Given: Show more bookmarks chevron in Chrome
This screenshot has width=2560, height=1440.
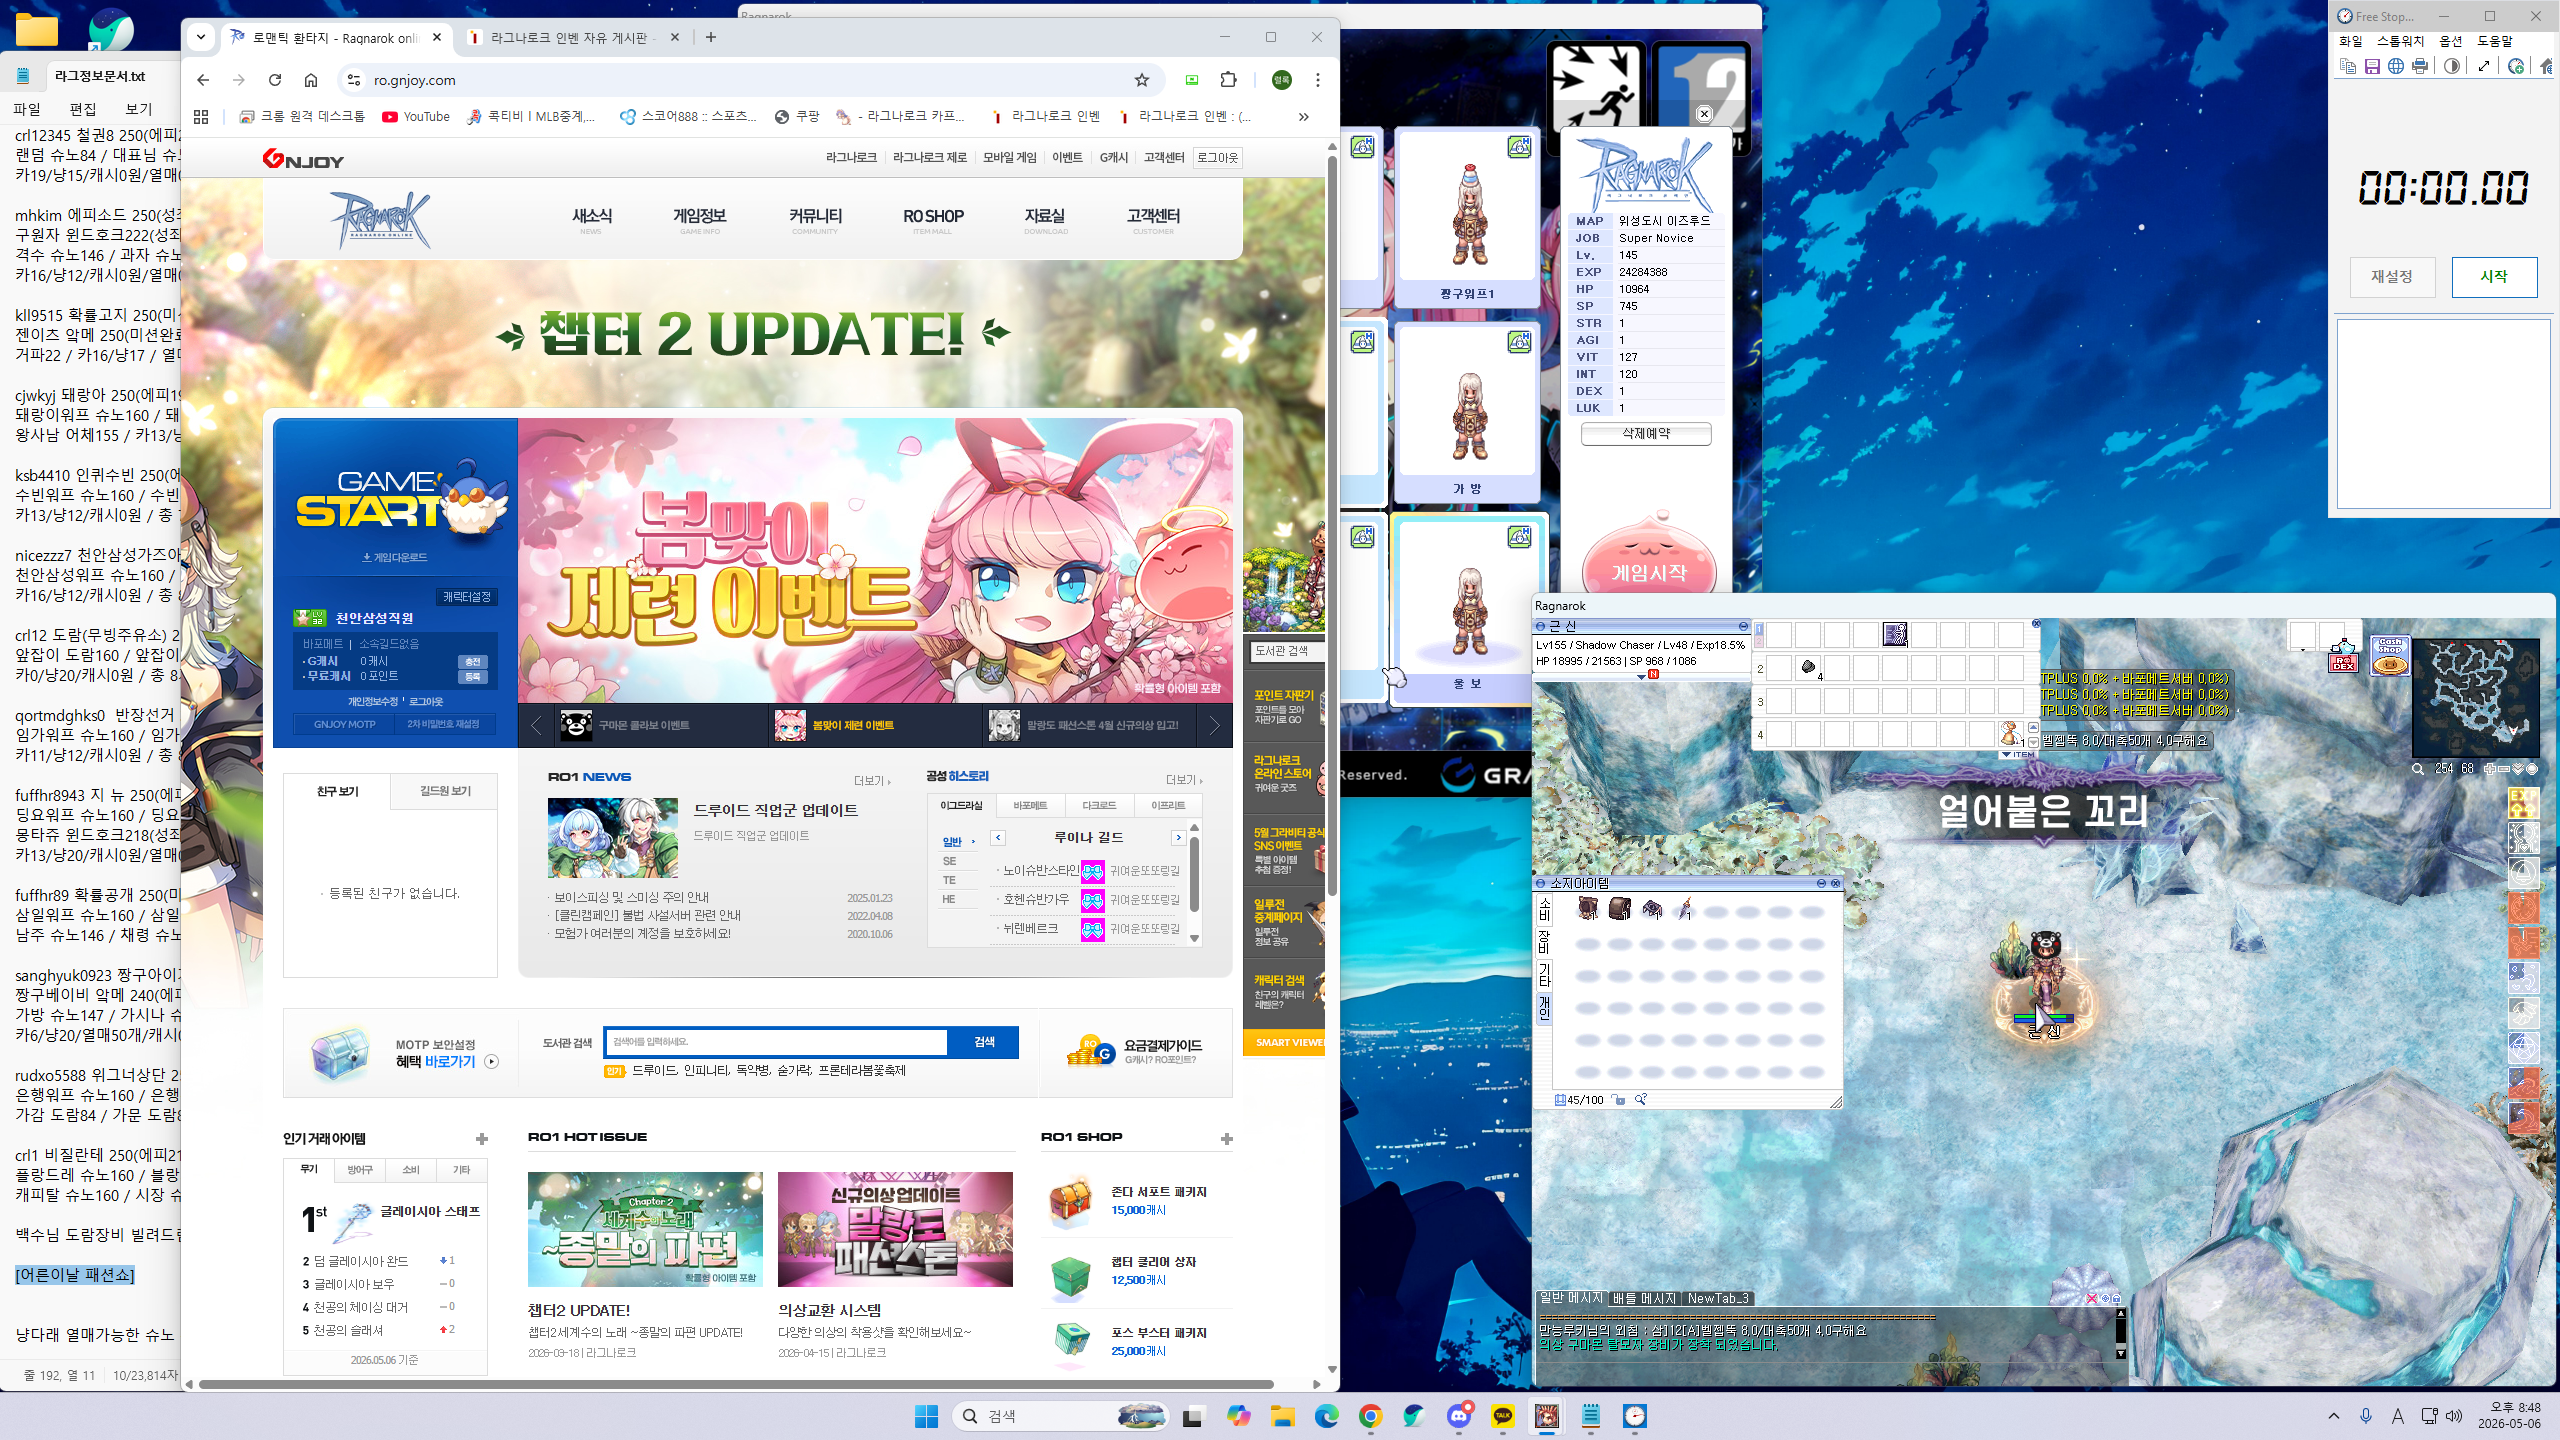Looking at the screenshot, I should (x=1303, y=117).
